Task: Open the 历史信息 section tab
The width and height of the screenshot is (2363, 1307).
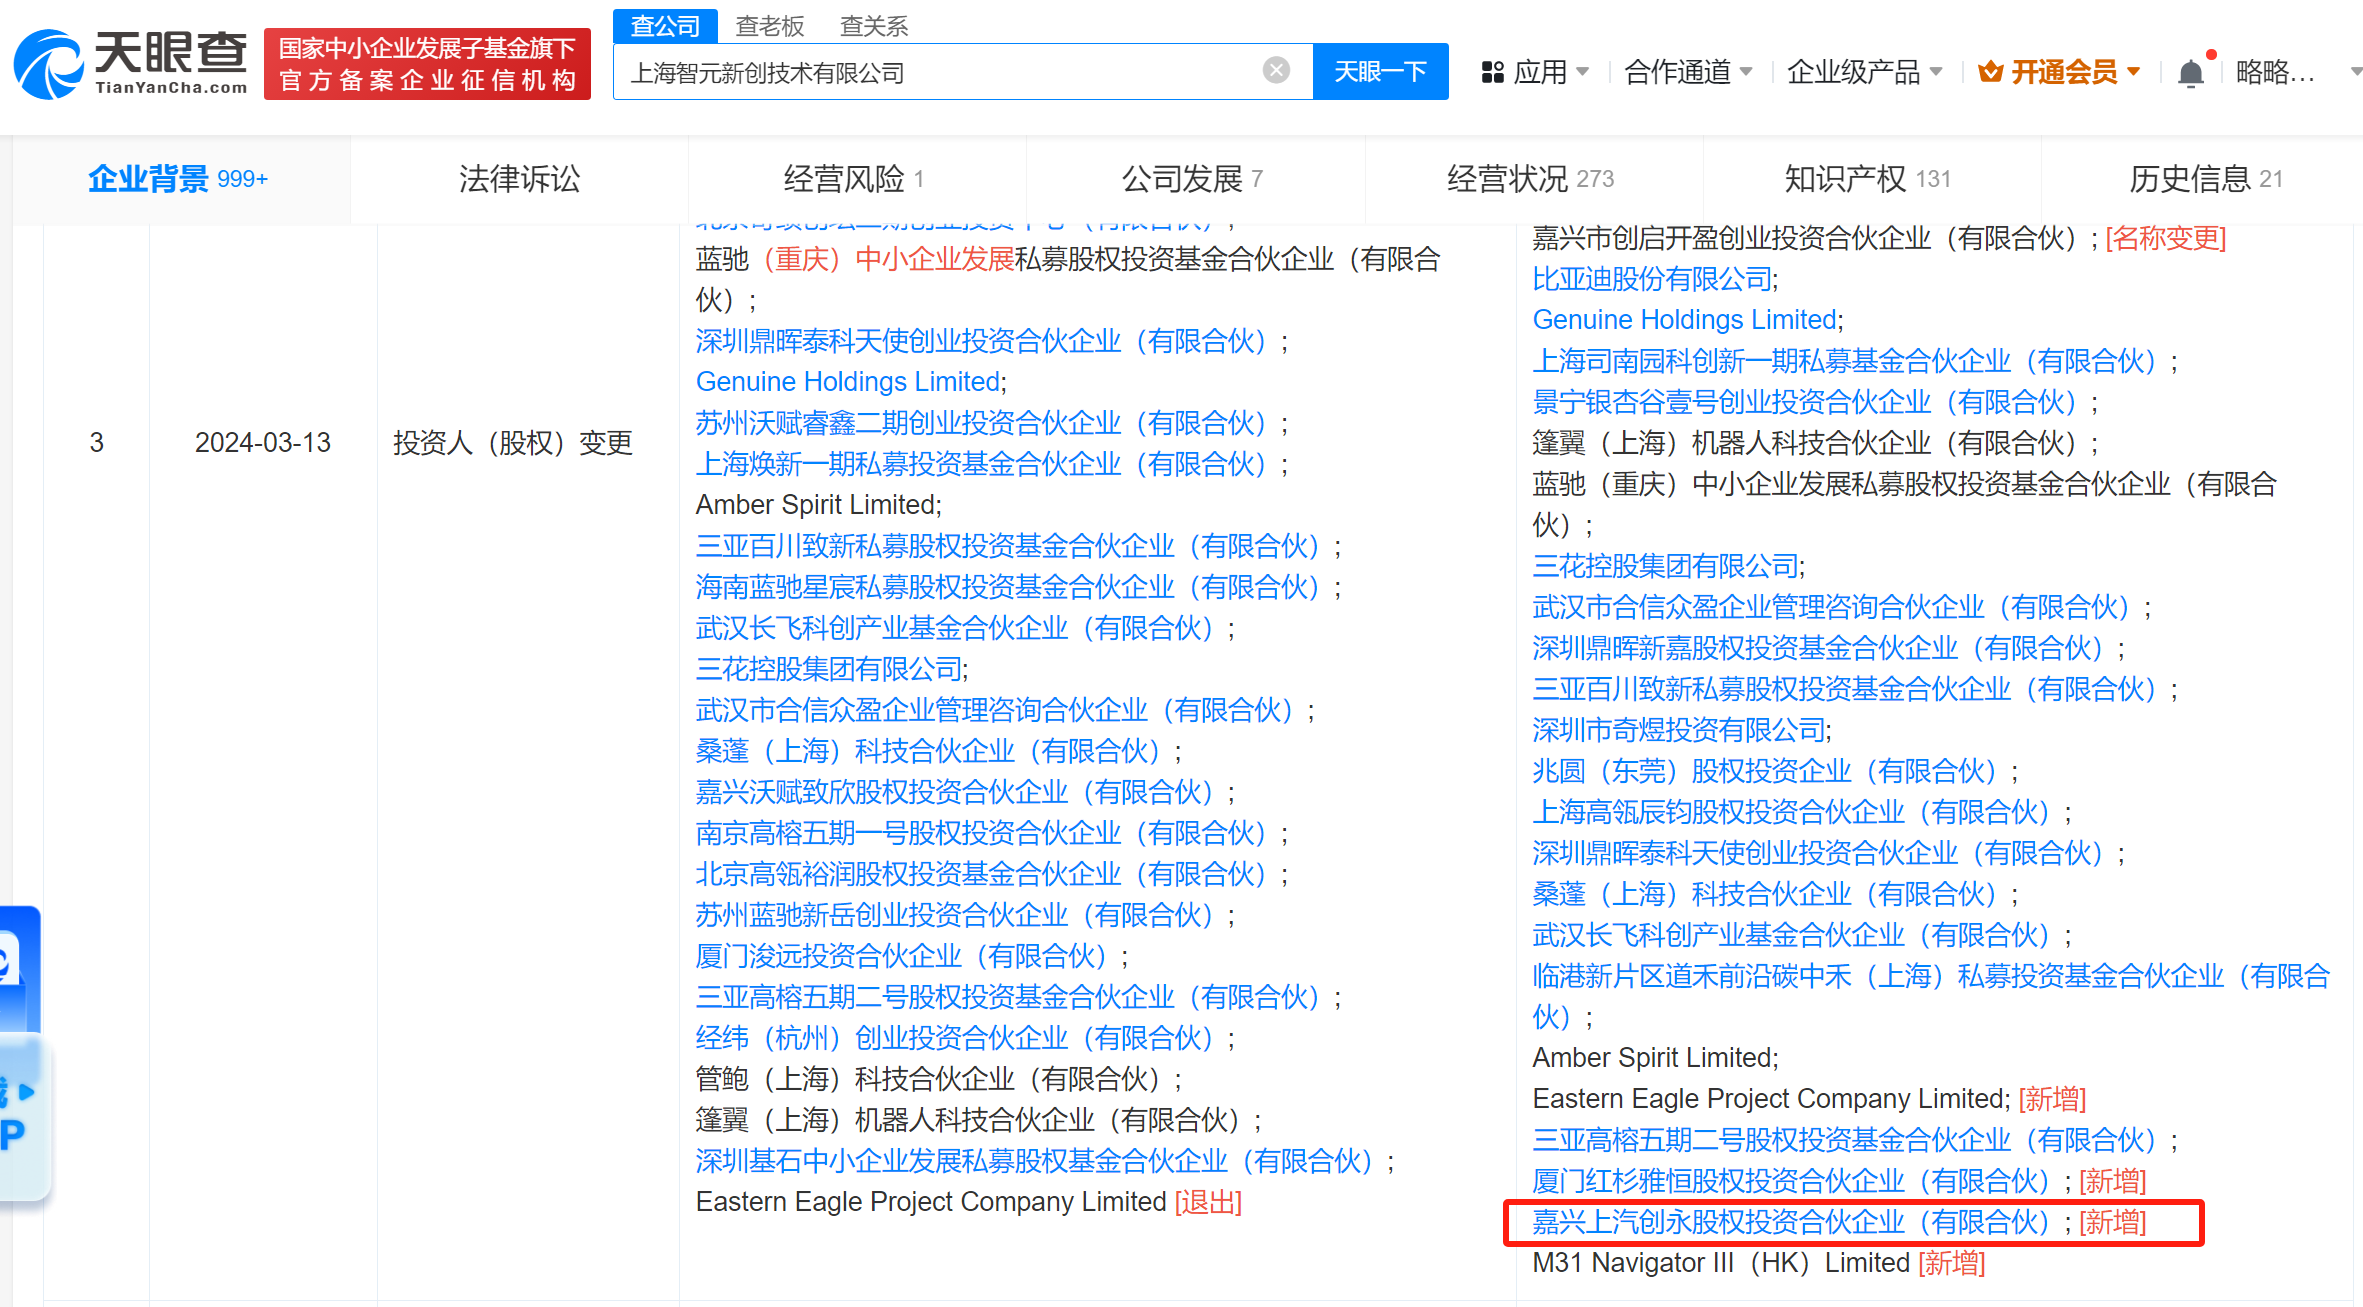Action: (2204, 179)
